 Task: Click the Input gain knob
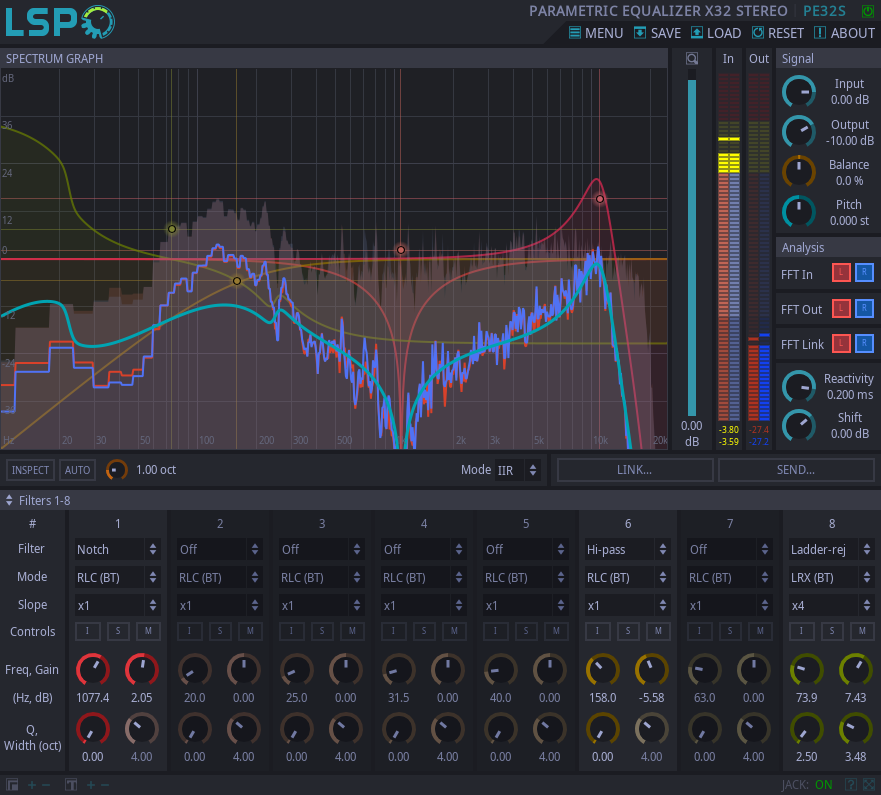click(799, 92)
